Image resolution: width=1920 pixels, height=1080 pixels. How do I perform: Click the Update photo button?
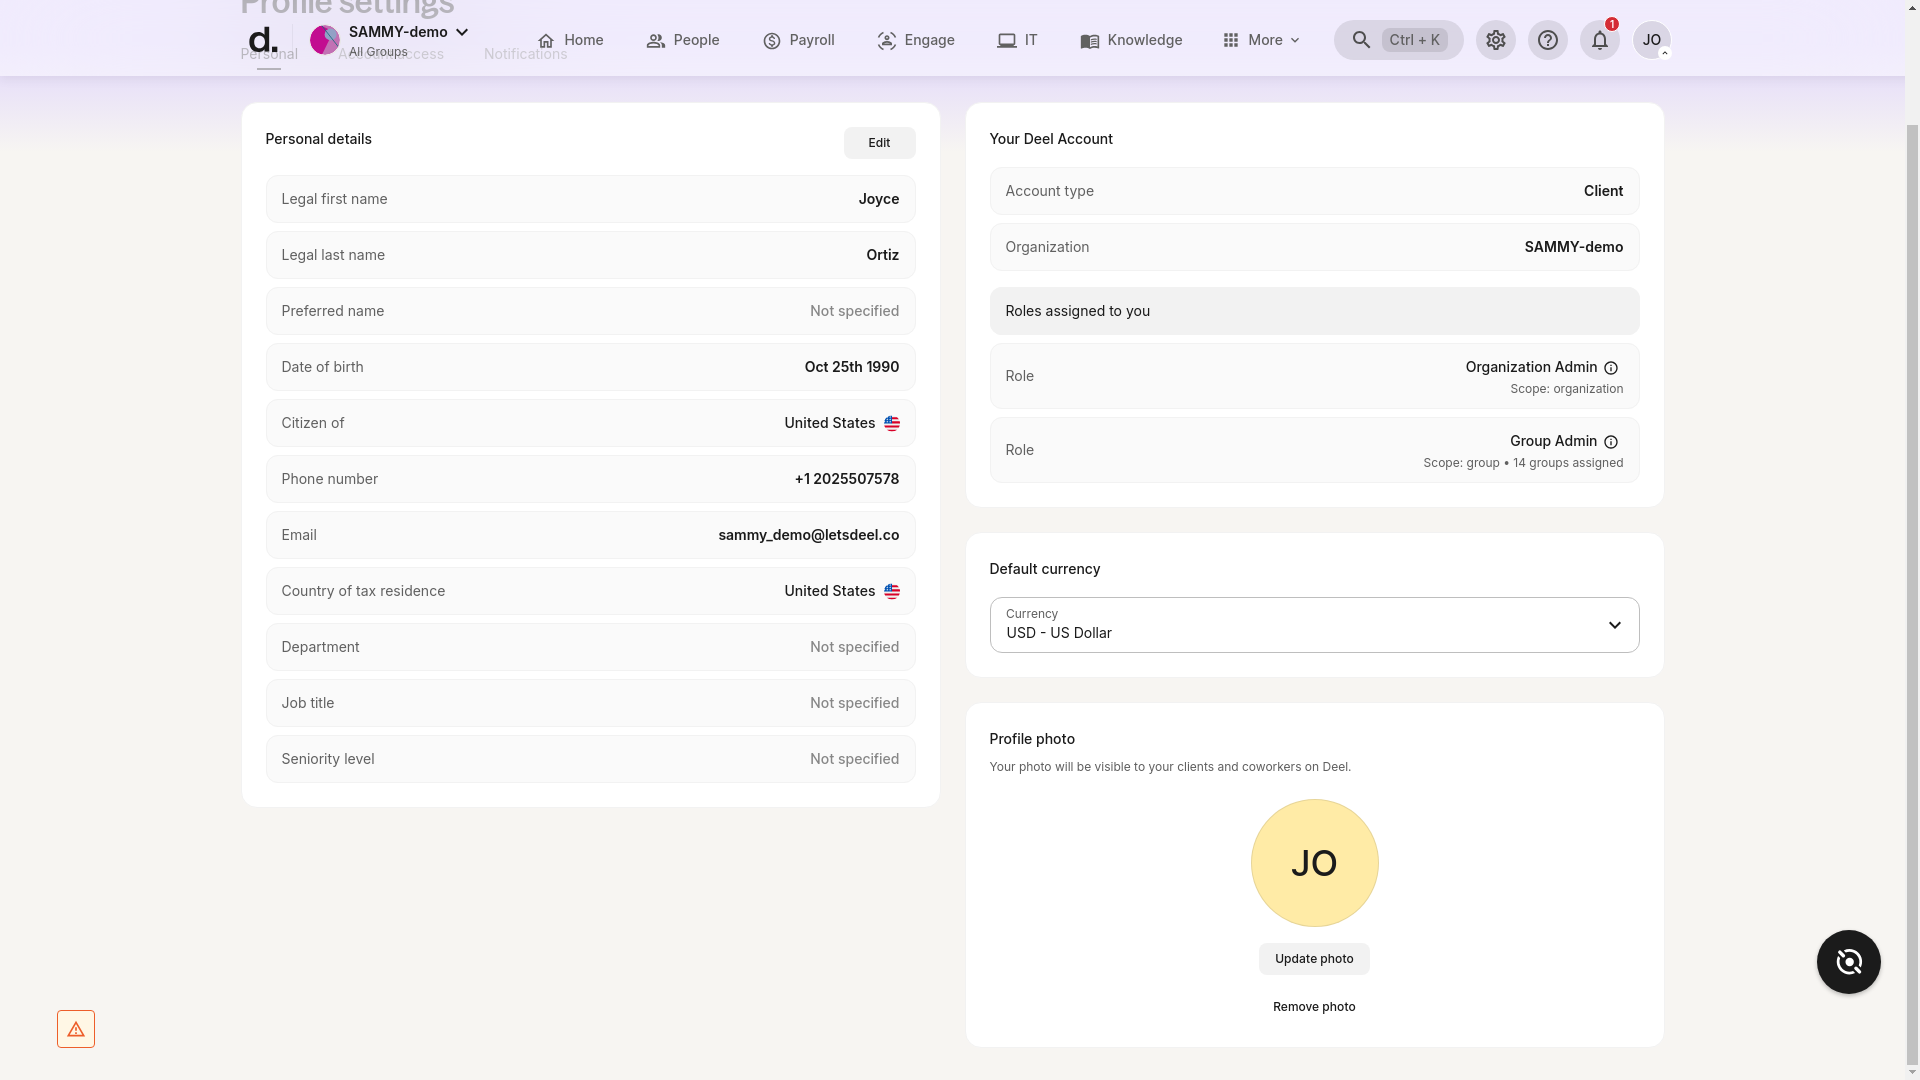tap(1314, 959)
